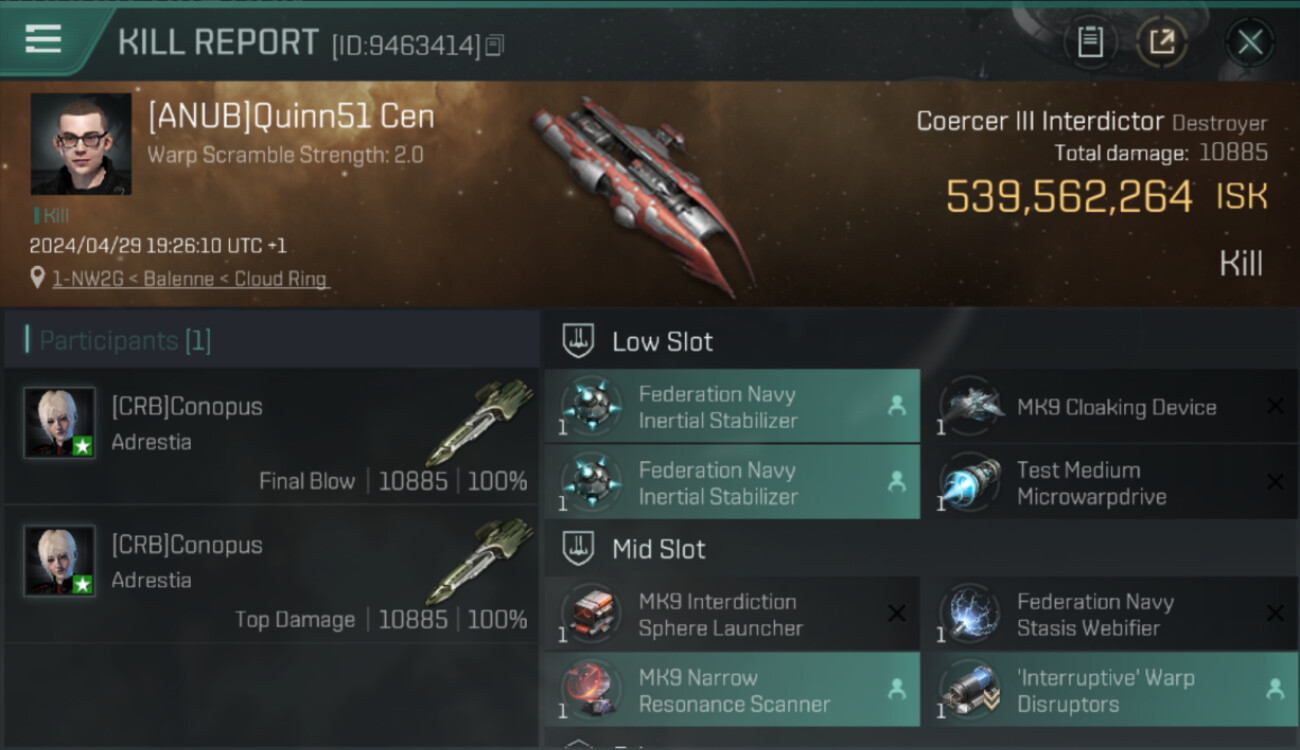Select the Final Blow Conopus participant entry

[x=270, y=437]
